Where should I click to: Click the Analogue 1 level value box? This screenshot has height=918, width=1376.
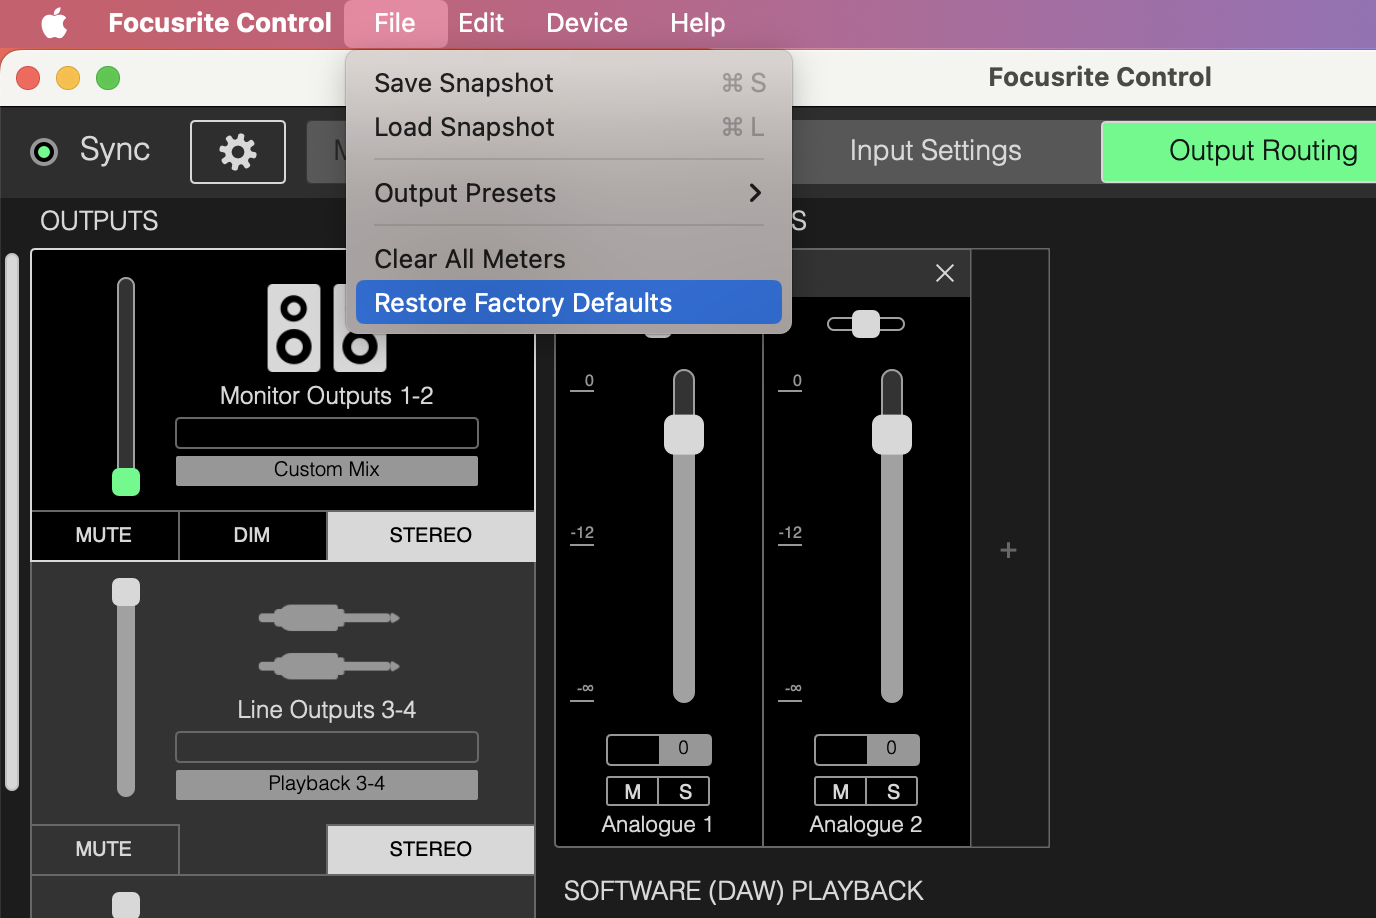[659, 749]
